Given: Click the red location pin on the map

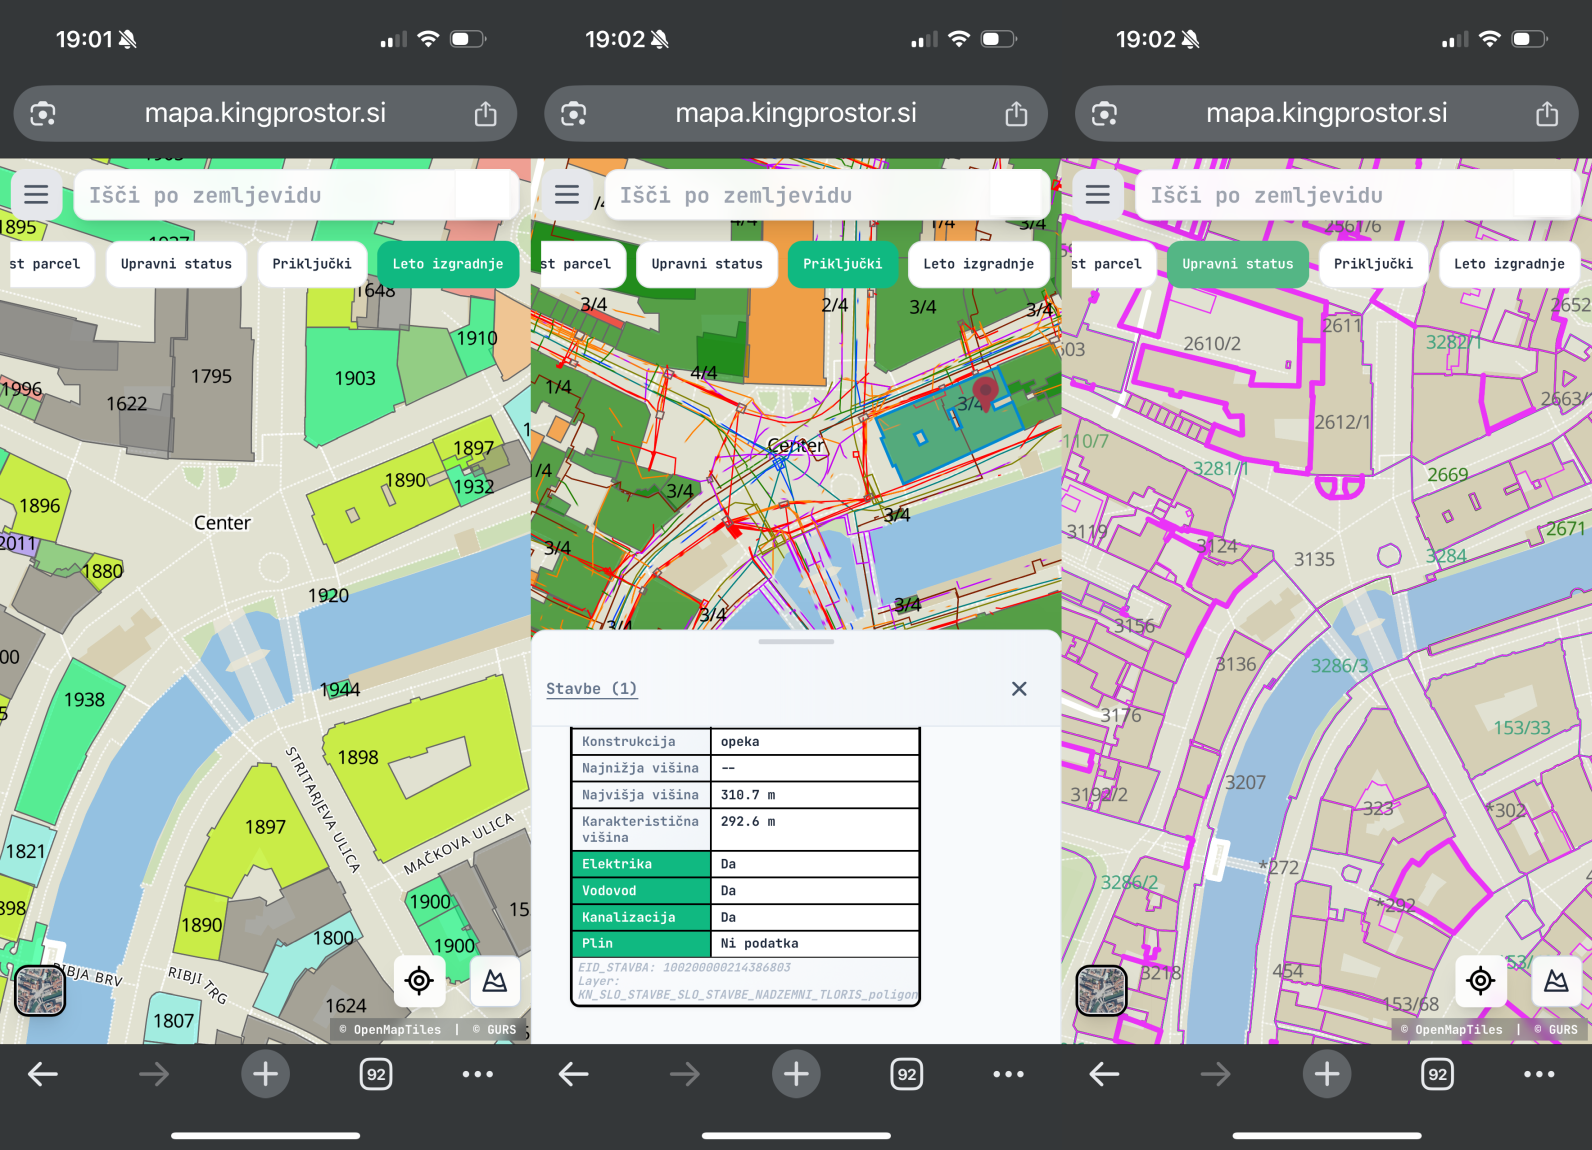Looking at the screenshot, I should coord(985,392).
